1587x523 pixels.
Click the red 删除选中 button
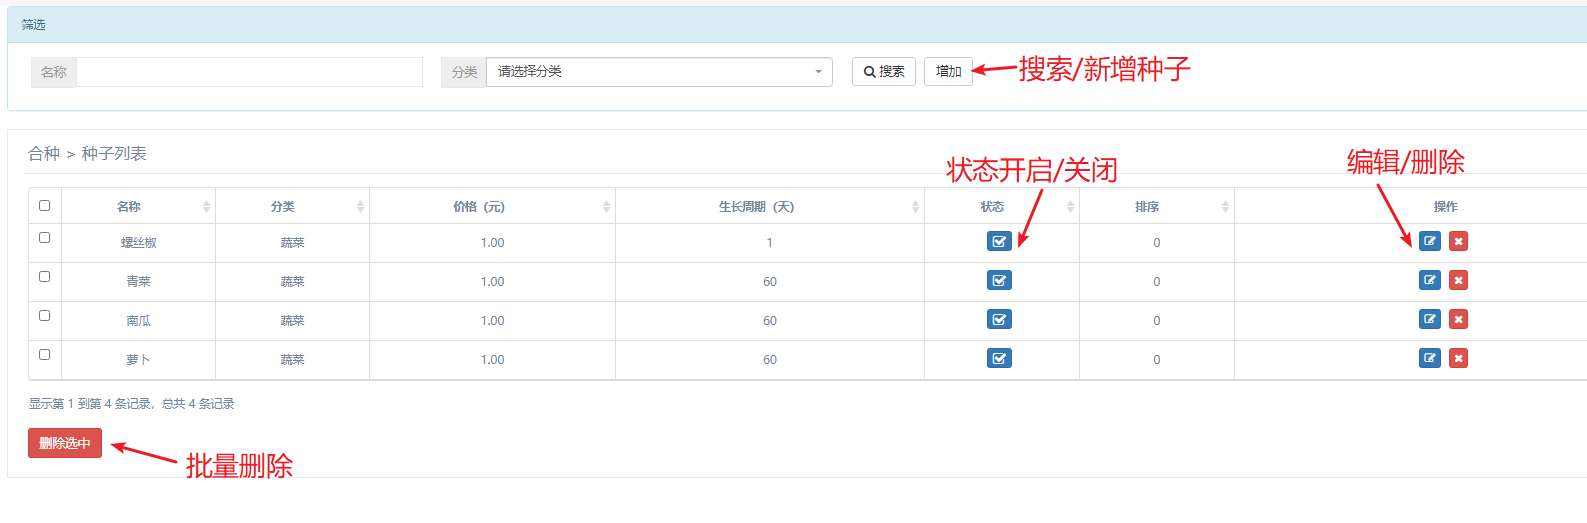65,443
